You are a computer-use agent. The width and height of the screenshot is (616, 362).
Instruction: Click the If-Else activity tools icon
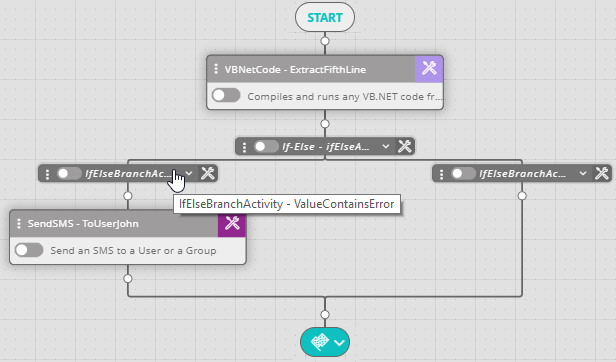[404, 146]
